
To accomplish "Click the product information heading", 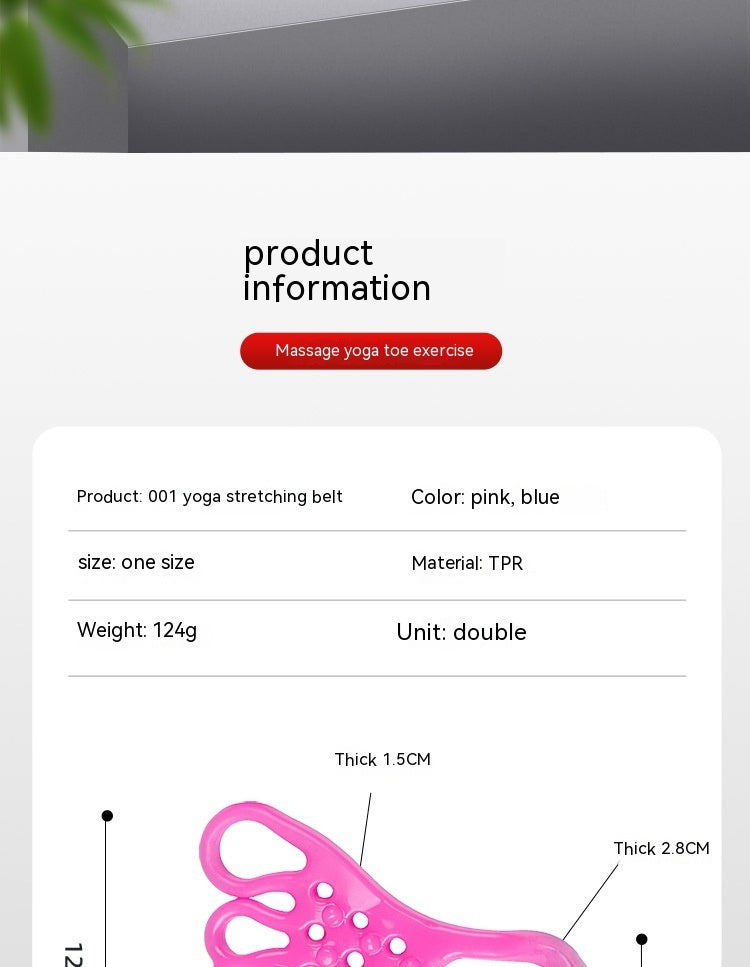I will [x=337, y=271].
